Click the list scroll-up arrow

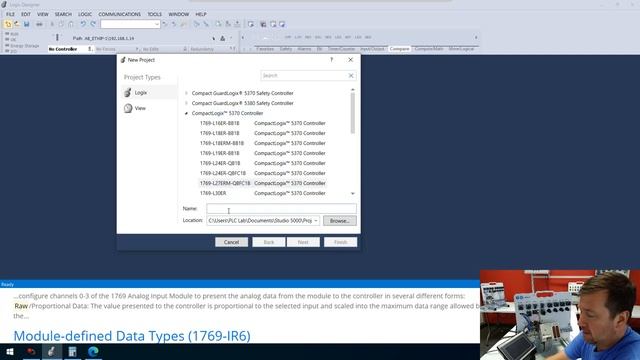(353, 89)
